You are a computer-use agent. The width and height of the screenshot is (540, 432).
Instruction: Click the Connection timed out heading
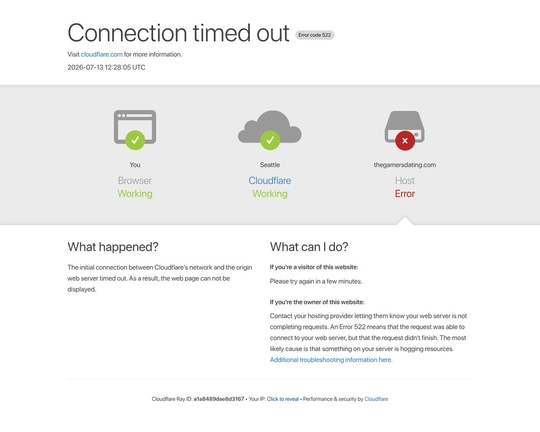pyautogui.click(x=178, y=33)
